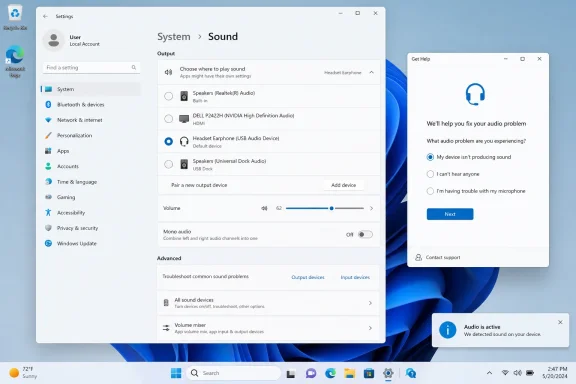The height and width of the screenshot is (384, 576).
Task: Select Headset Earphone (USB Audio Device) radio button
Action: pos(169,141)
